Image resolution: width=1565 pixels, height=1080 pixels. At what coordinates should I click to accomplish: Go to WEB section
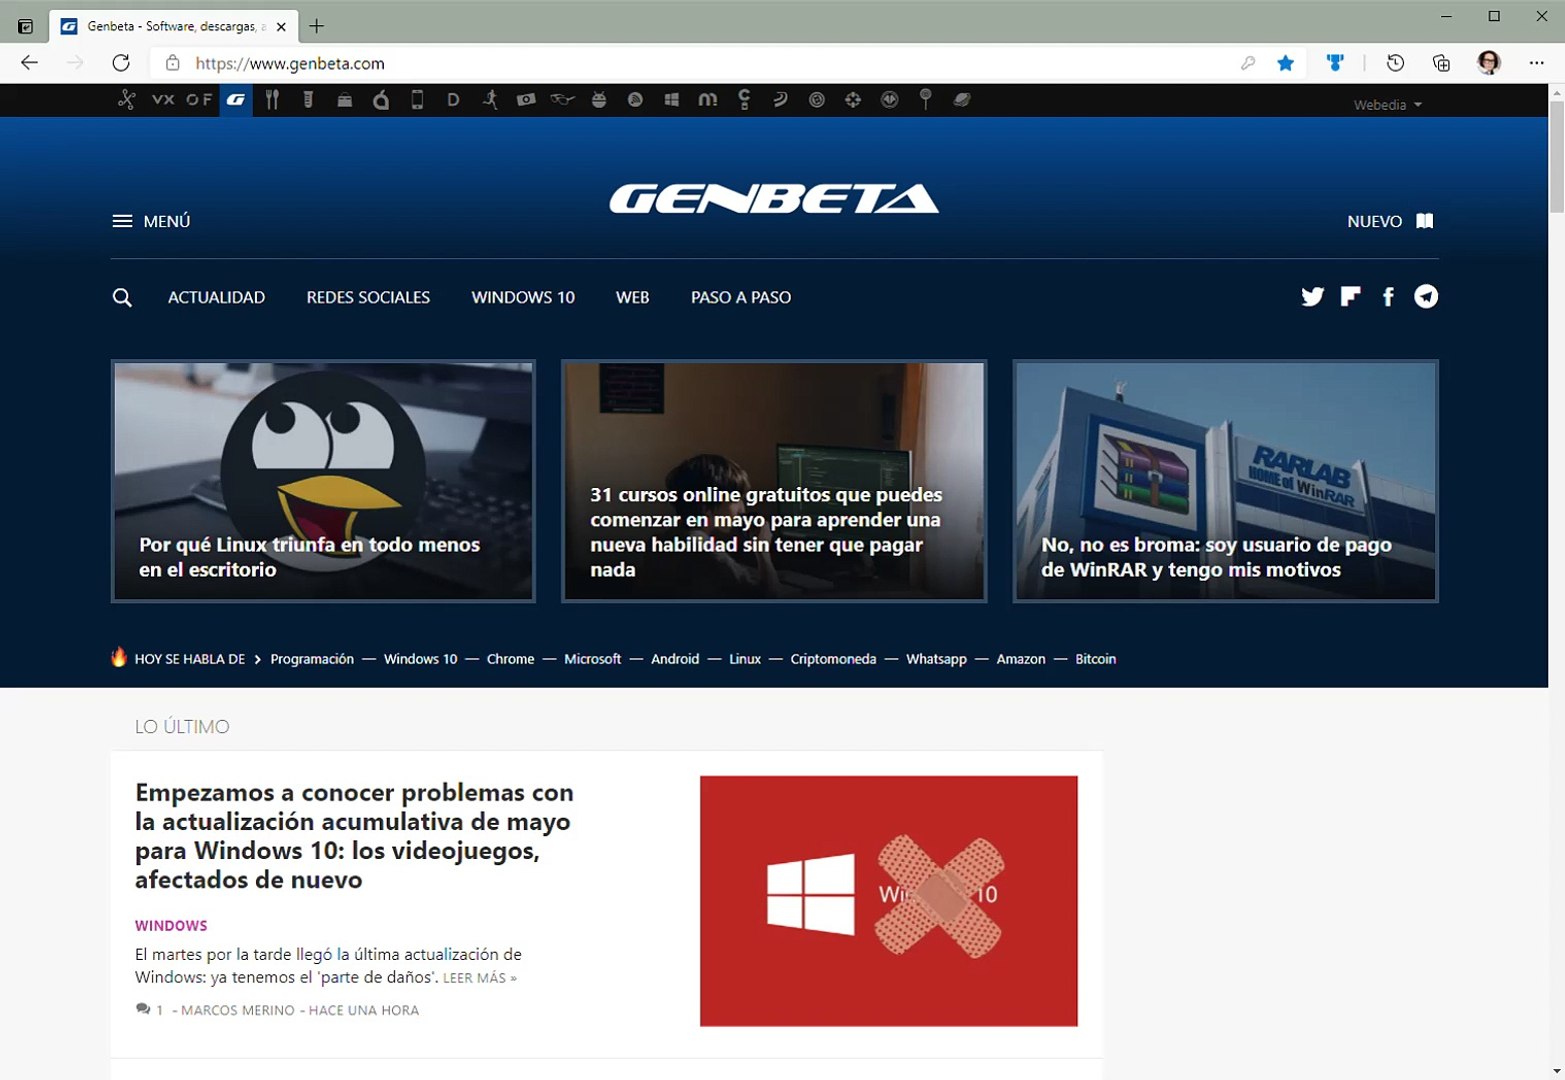click(x=632, y=297)
